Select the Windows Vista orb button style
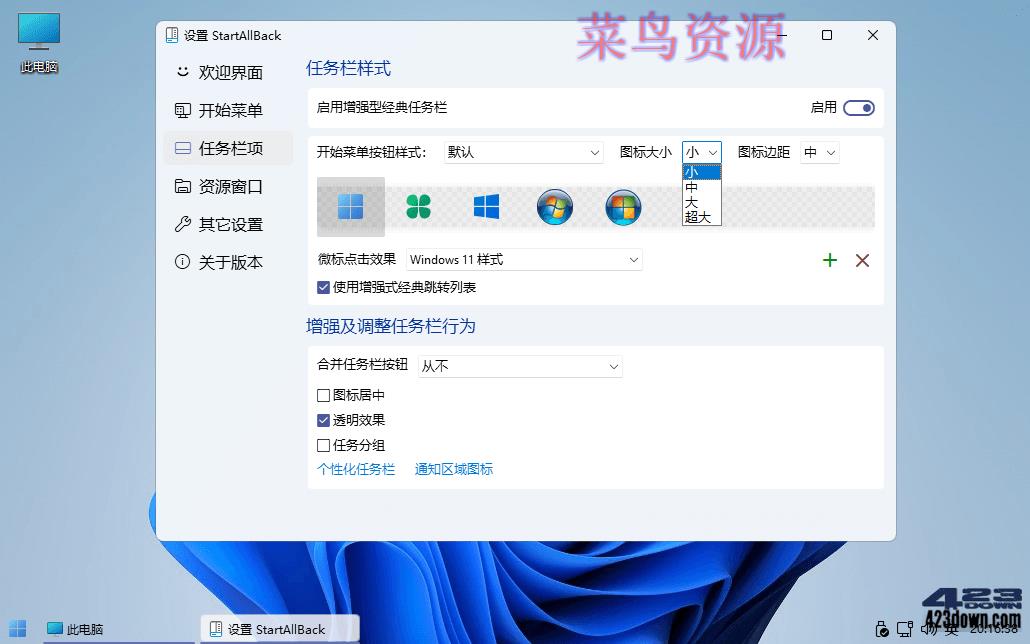The width and height of the screenshot is (1030, 644). click(623, 207)
